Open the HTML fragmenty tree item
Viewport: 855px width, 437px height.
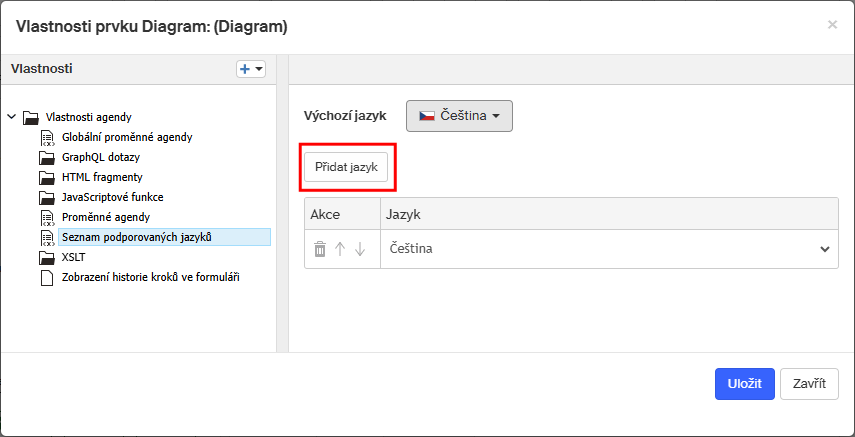point(102,177)
